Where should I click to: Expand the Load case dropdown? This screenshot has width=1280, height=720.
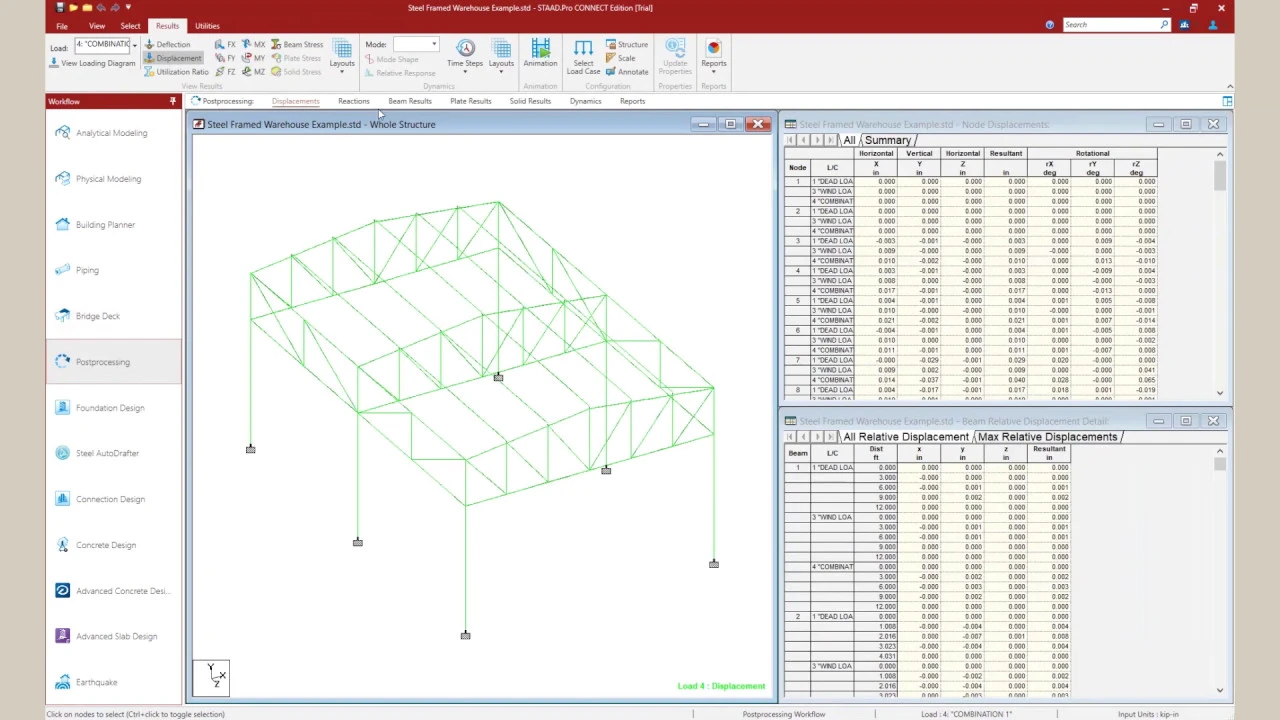[134, 45]
